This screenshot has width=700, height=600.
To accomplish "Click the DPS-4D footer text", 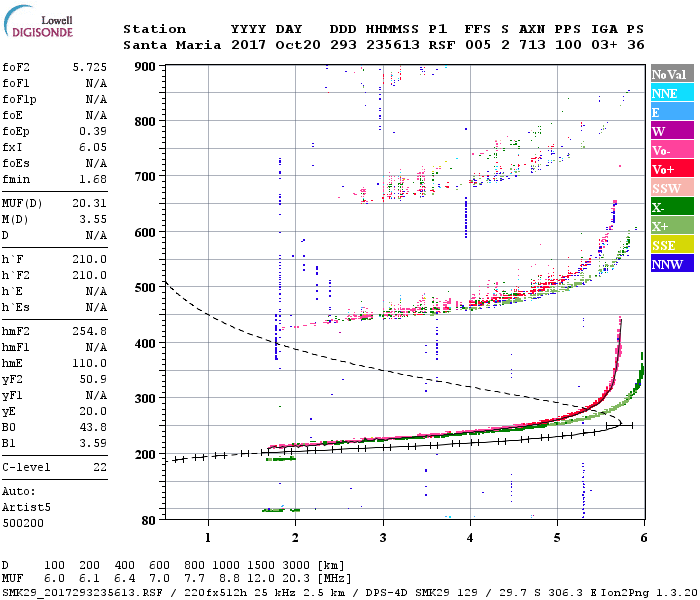I will click(387, 593).
